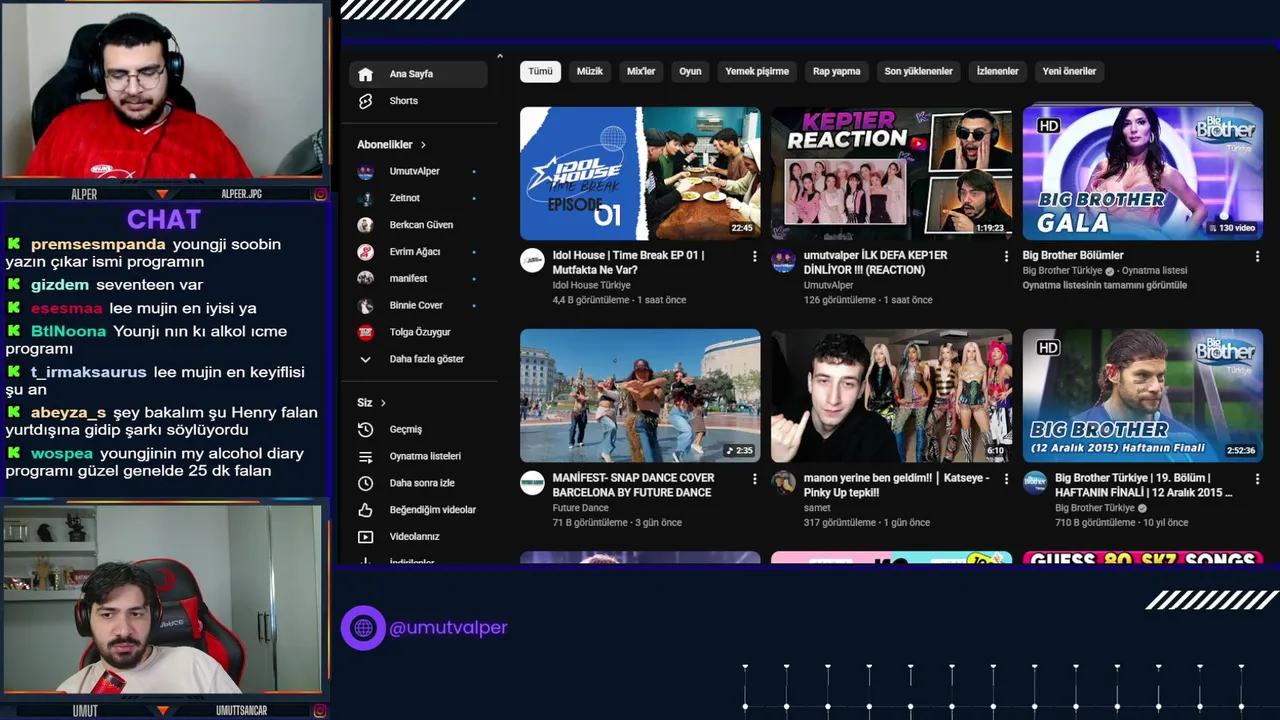Open the Idol House channel name link

(x=592, y=286)
